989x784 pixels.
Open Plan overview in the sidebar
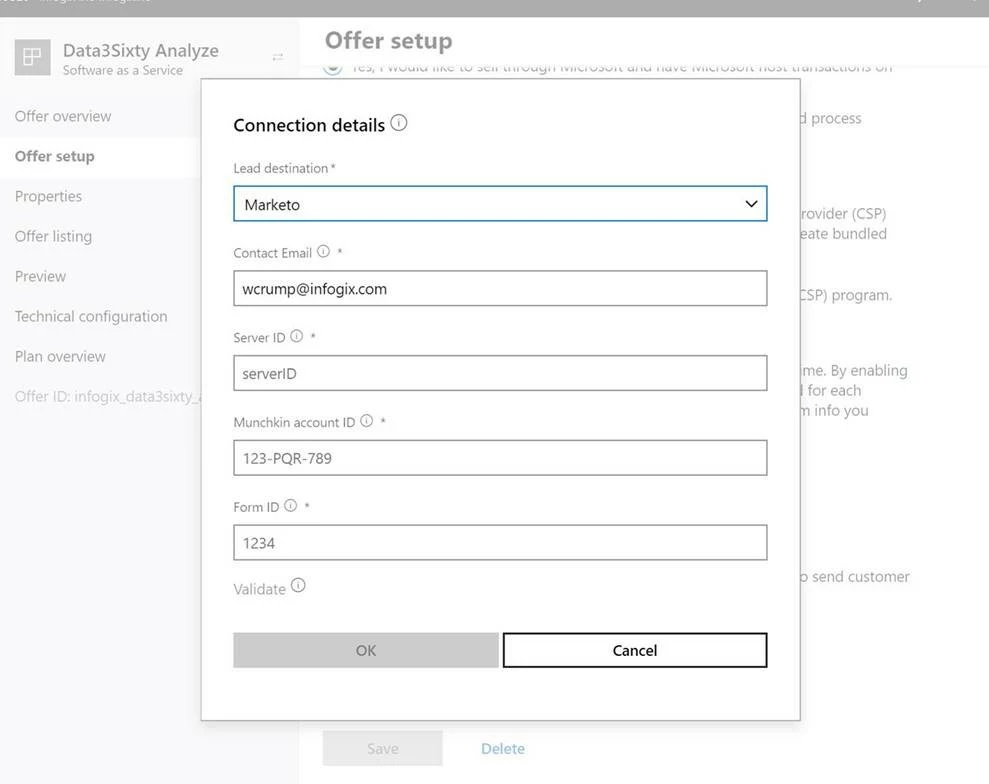click(x=61, y=356)
